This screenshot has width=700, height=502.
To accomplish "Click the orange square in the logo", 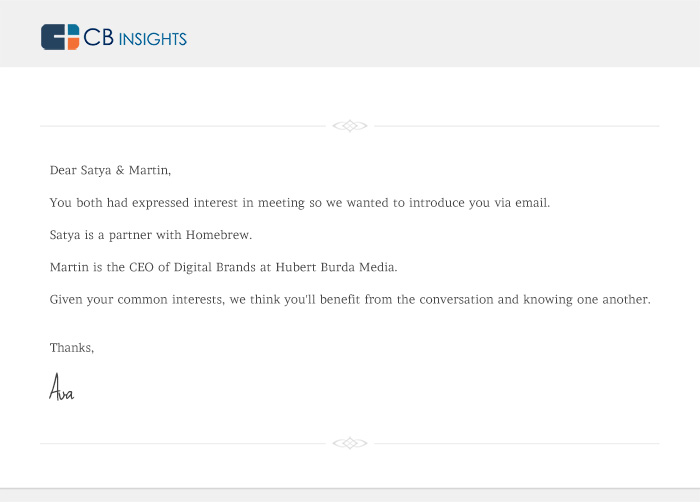I will point(73,43).
